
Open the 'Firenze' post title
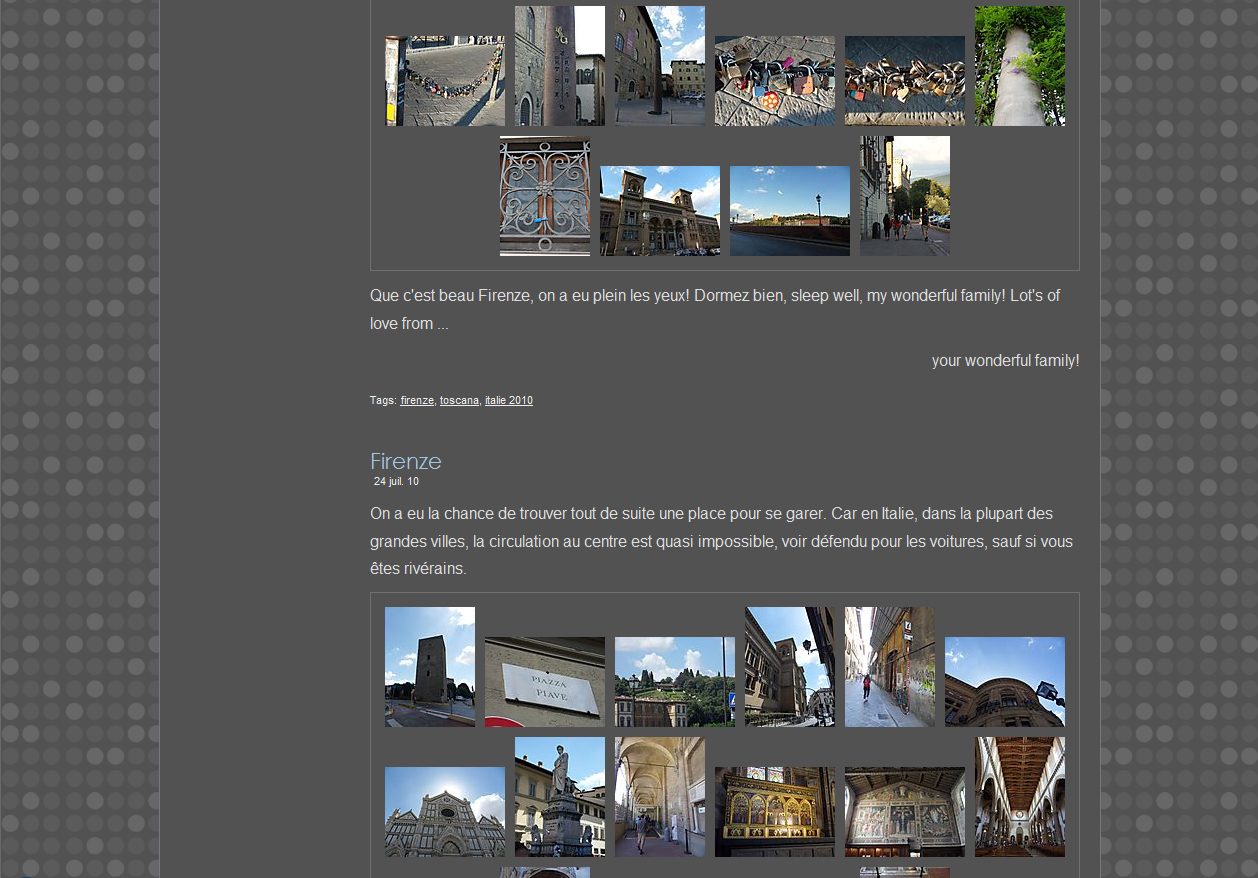click(x=405, y=461)
